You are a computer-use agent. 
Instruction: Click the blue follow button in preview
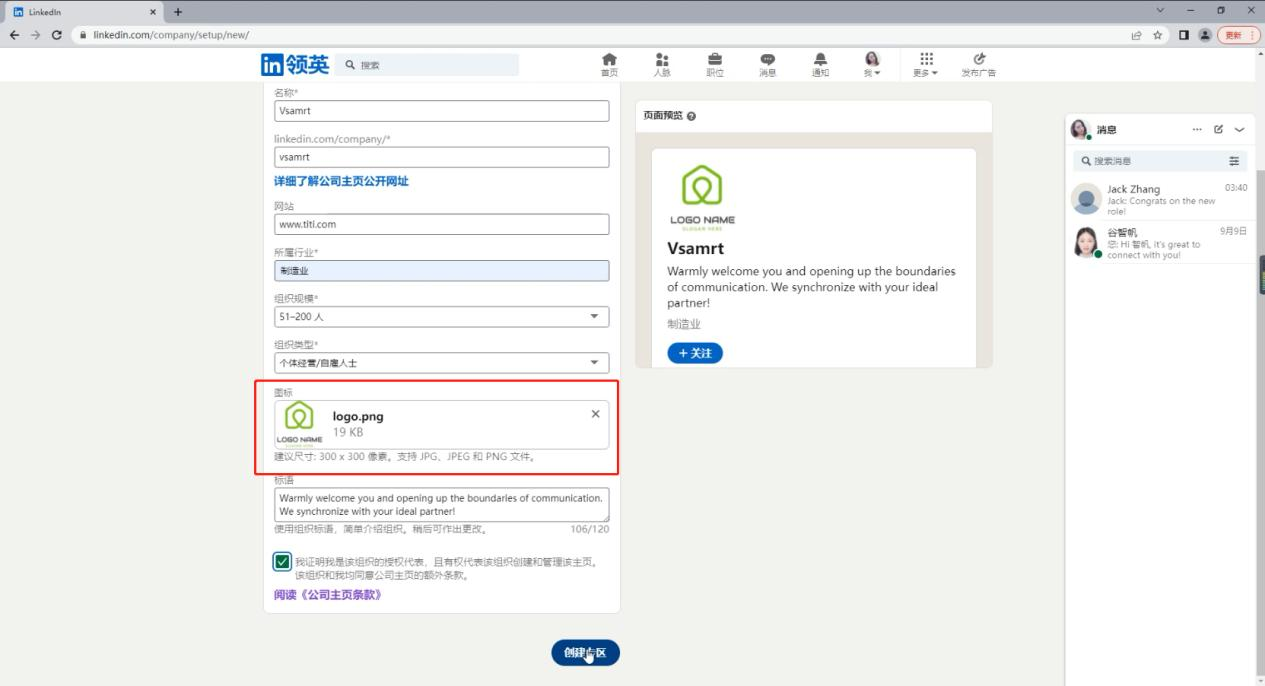[x=694, y=353]
